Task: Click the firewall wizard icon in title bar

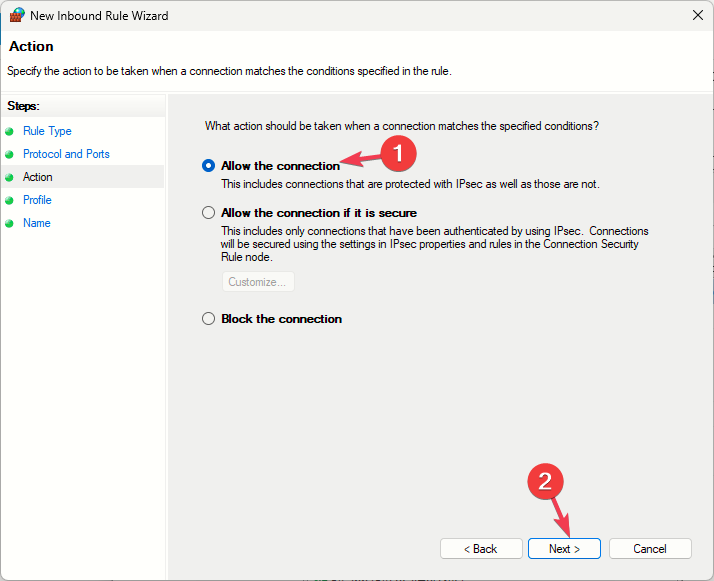Action: (x=17, y=15)
